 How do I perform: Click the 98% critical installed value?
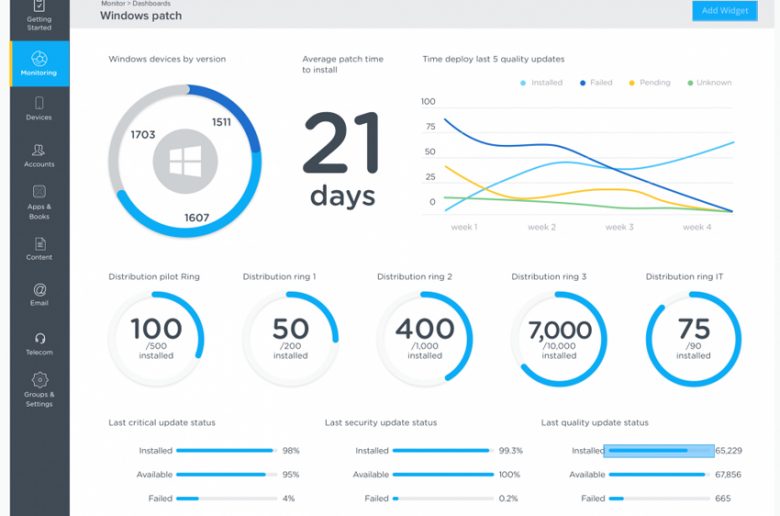pyautogui.click(x=291, y=451)
